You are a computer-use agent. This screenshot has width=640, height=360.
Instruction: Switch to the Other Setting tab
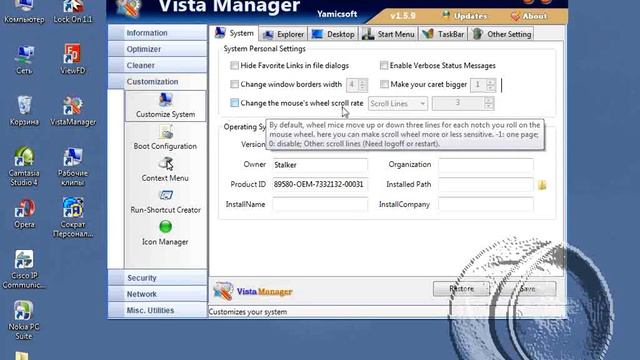[501, 34]
